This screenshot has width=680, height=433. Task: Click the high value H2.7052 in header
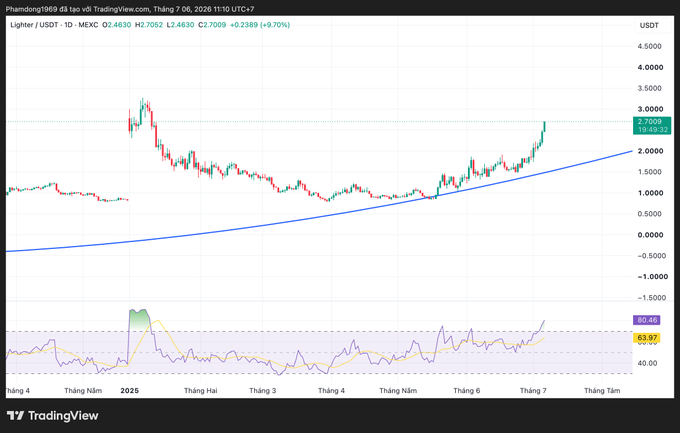click(x=149, y=25)
